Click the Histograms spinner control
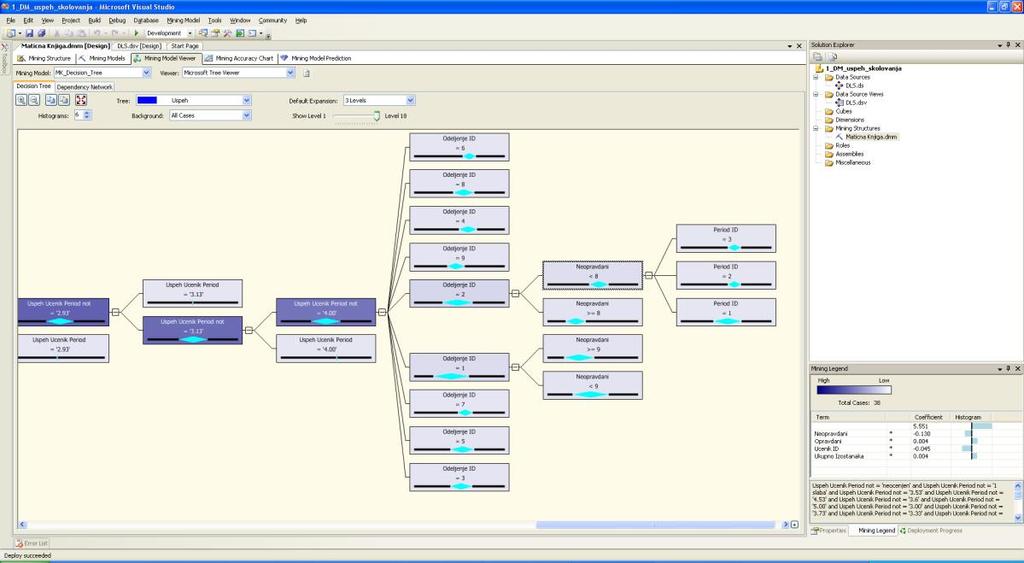The height and width of the screenshot is (563, 1024). pyautogui.click(x=88, y=115)
